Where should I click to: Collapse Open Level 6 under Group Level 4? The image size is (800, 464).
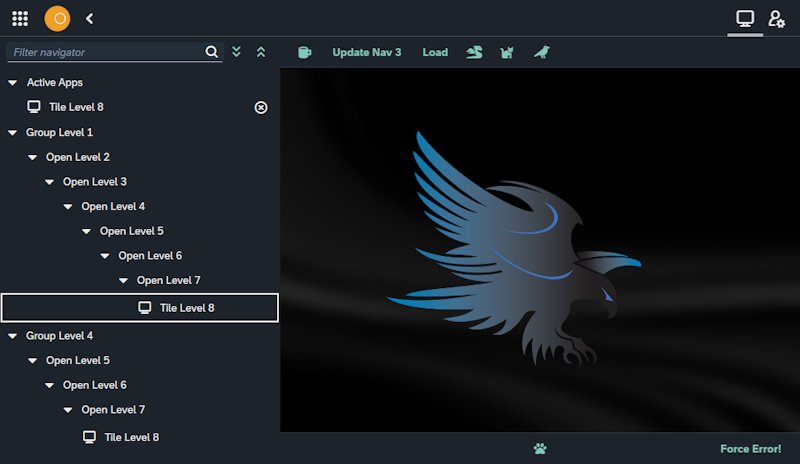point(49,385)
